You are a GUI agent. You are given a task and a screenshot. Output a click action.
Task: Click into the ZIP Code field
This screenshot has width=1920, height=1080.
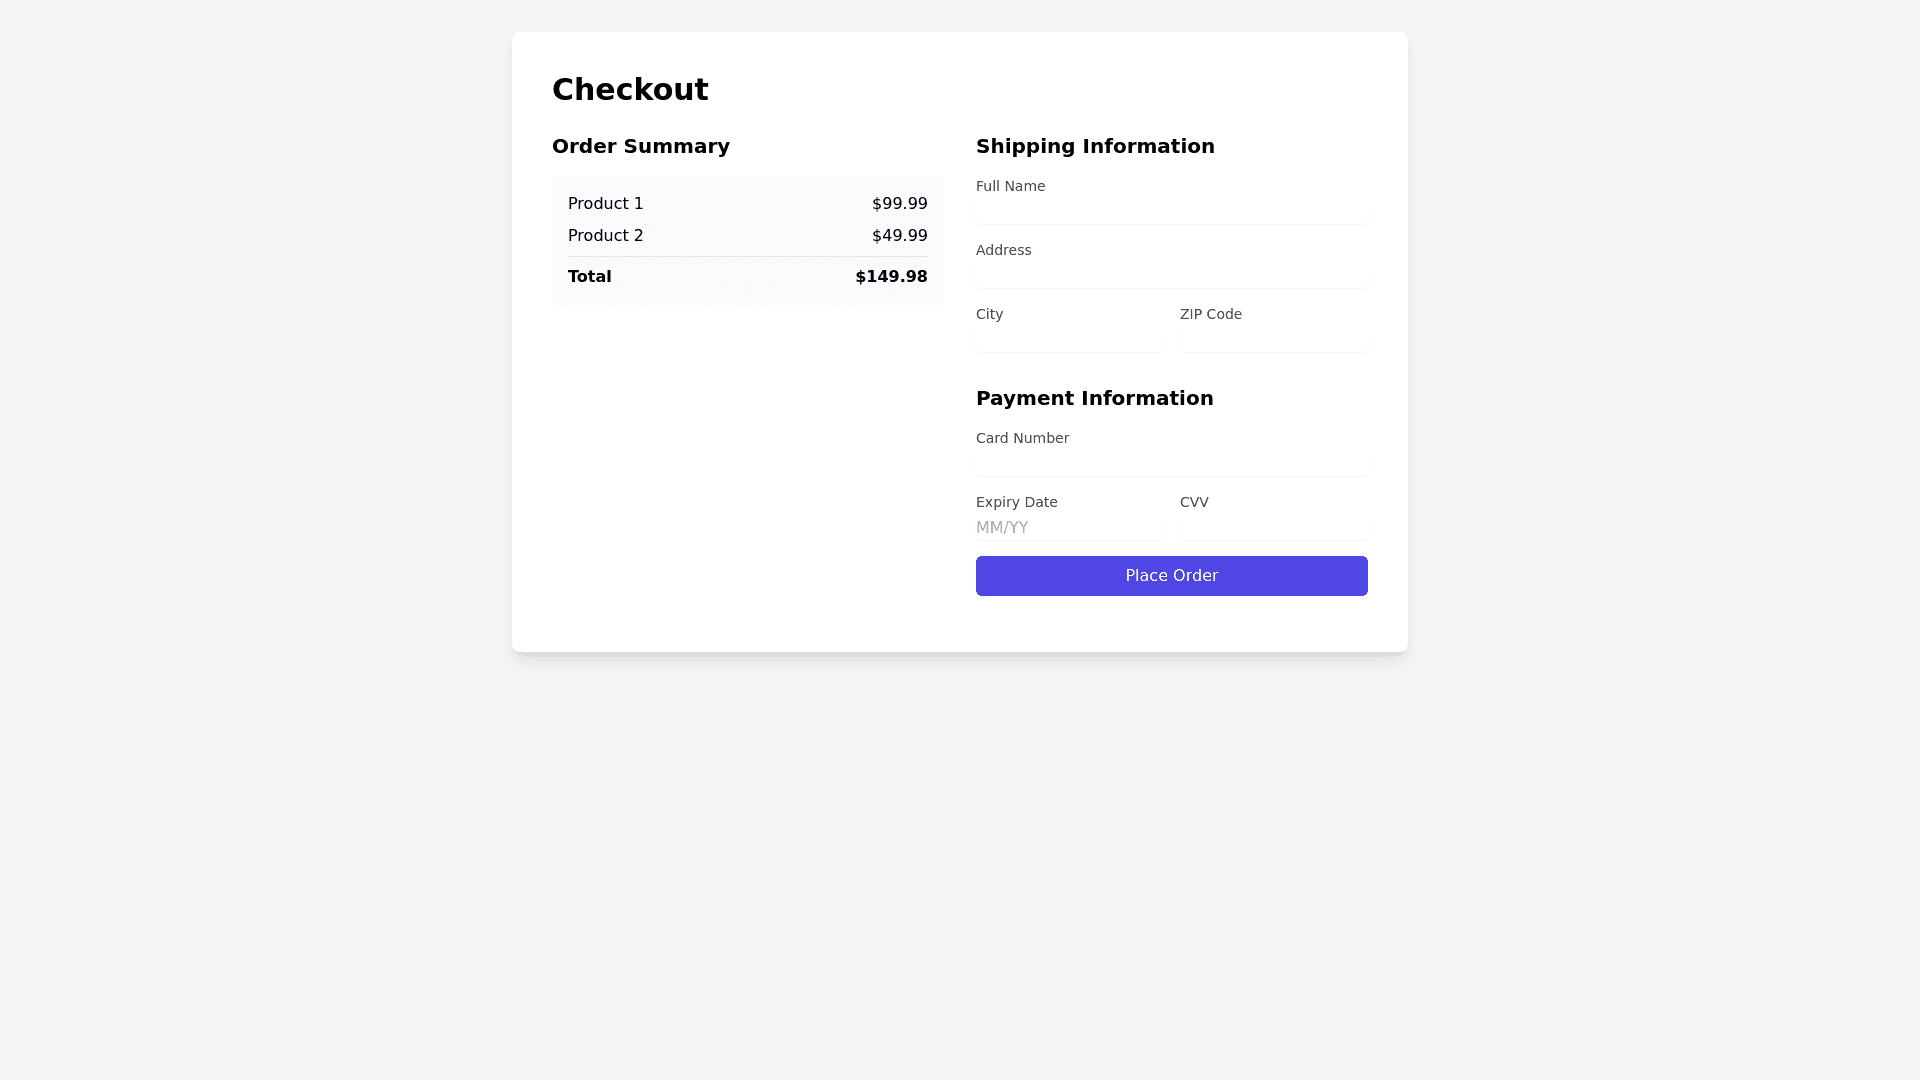1273,339
